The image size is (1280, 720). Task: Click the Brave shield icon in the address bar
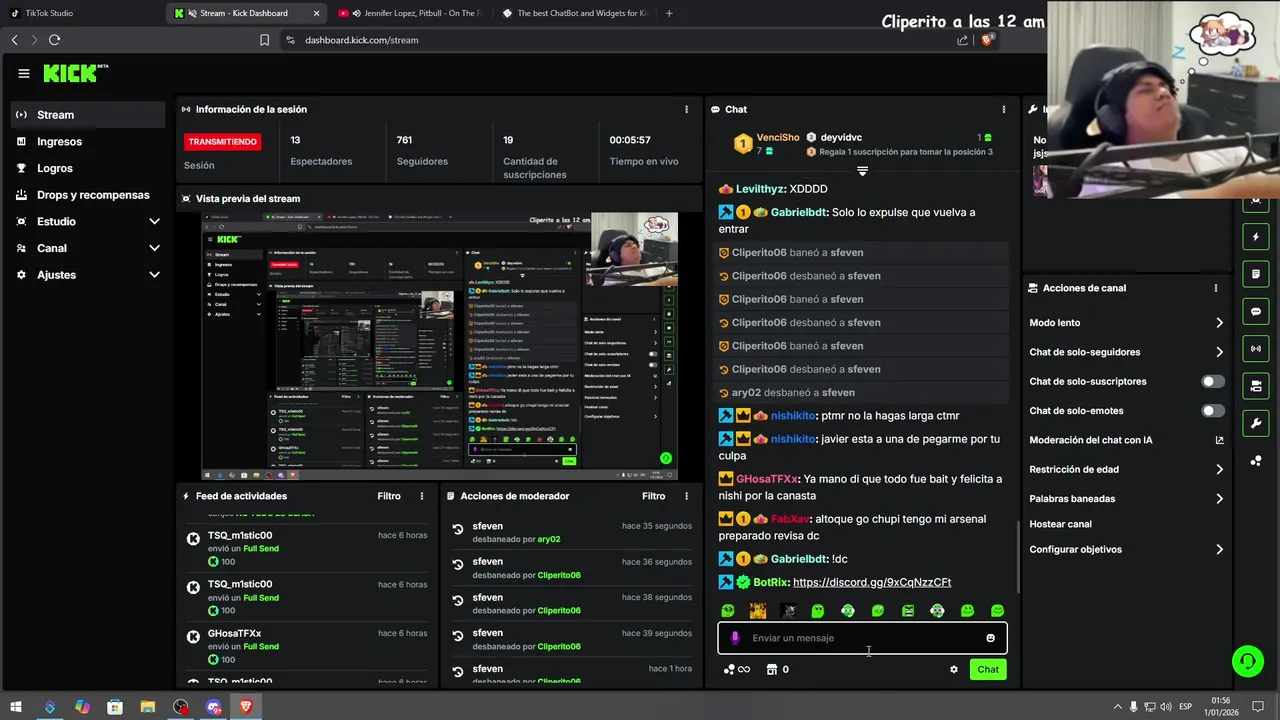[987, 40]
